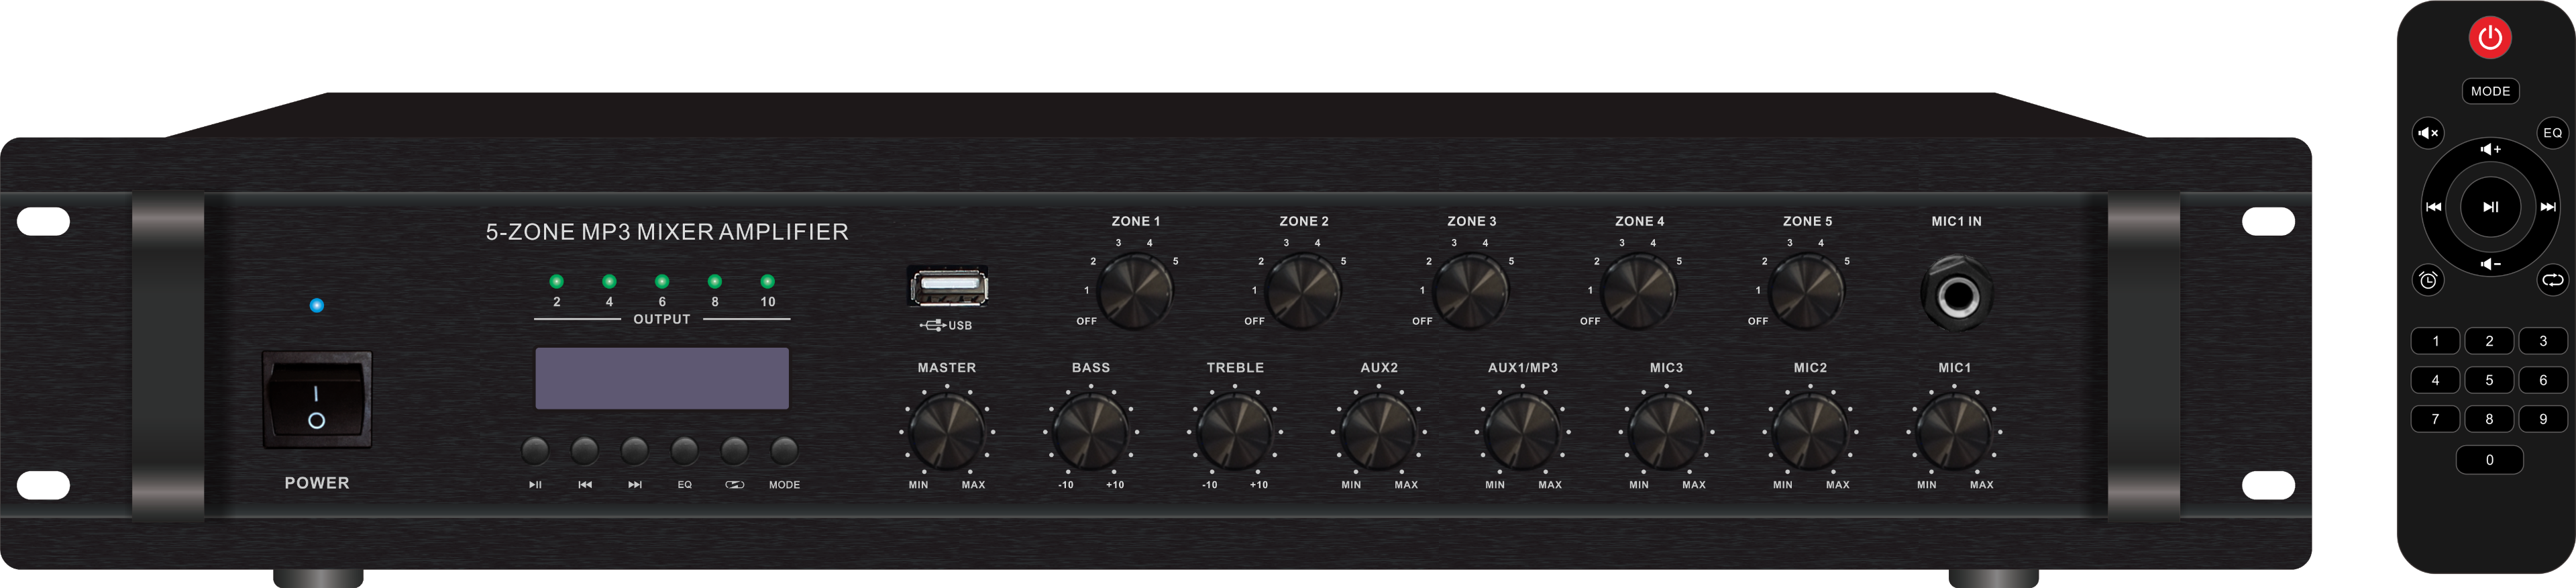This screenshot has height=588, width=2576.
Task: Tap the mute button on the remote
Action: pos(2428,132)
